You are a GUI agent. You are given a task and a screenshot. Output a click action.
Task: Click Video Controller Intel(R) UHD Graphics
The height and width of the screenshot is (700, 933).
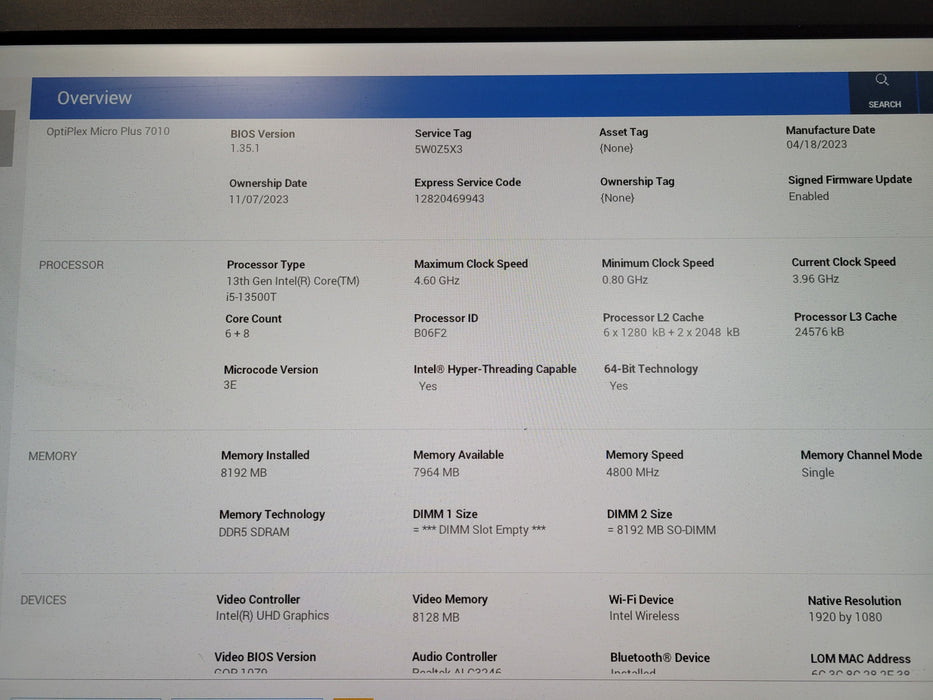[x=273, y=615]
